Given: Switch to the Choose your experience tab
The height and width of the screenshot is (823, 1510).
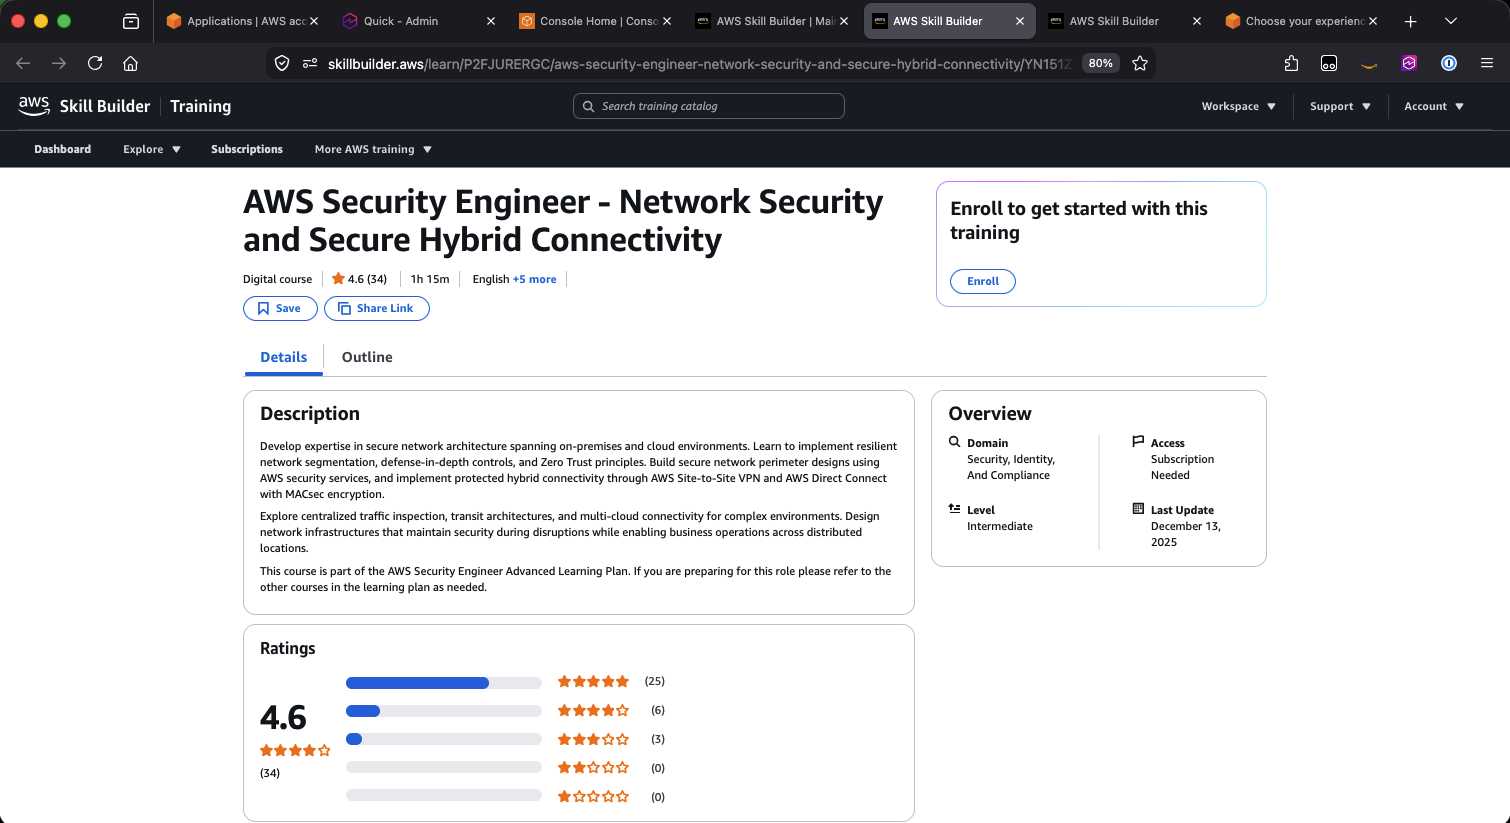Looking at the screenshot, I should click(1300, 21).
